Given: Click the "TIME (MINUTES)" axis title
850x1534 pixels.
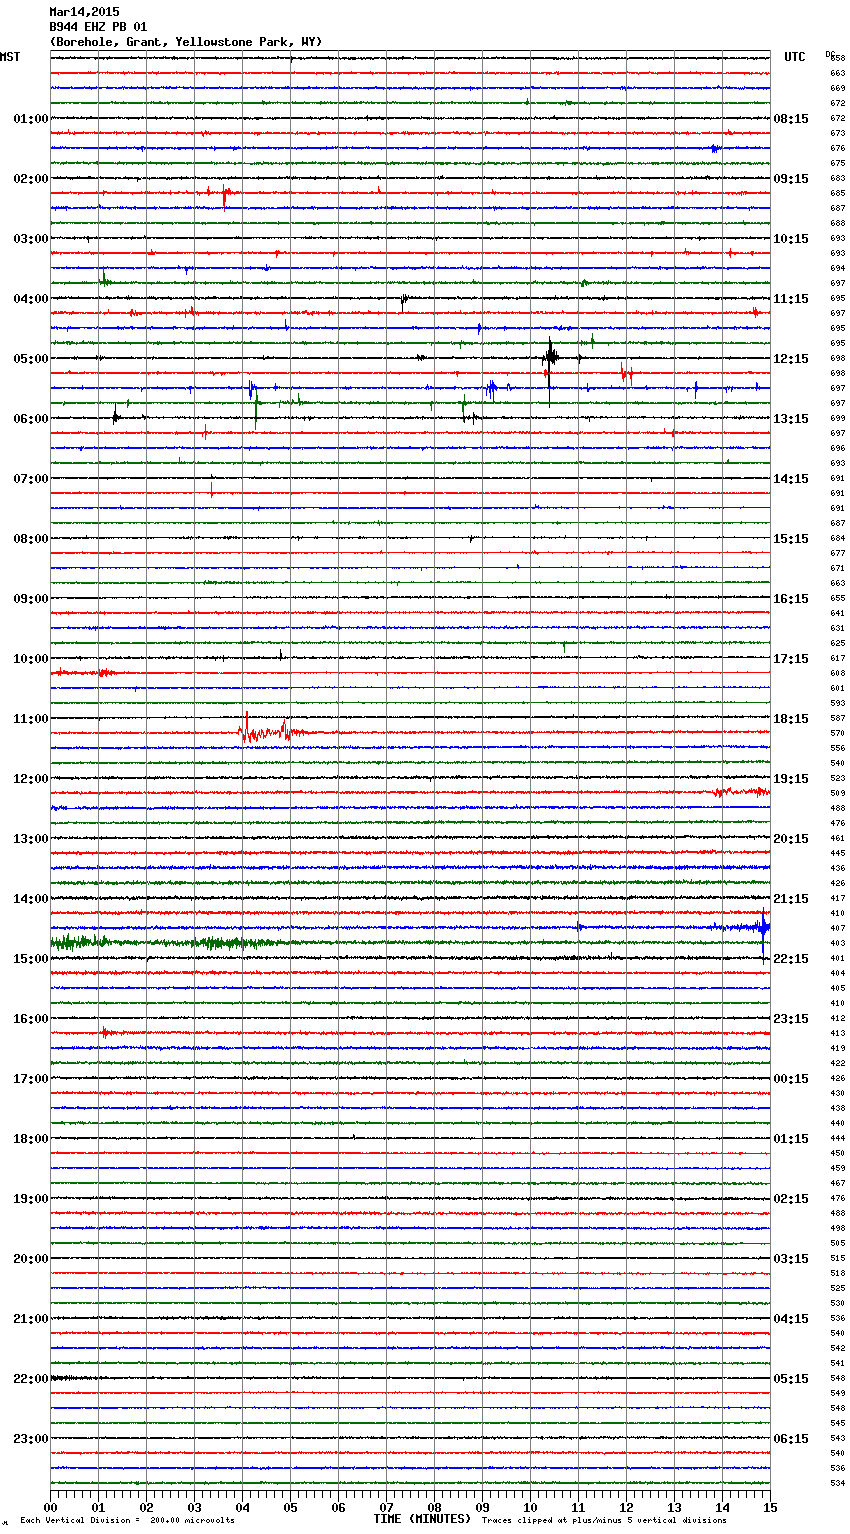Looking at the screenshot, I should 422,1519.
